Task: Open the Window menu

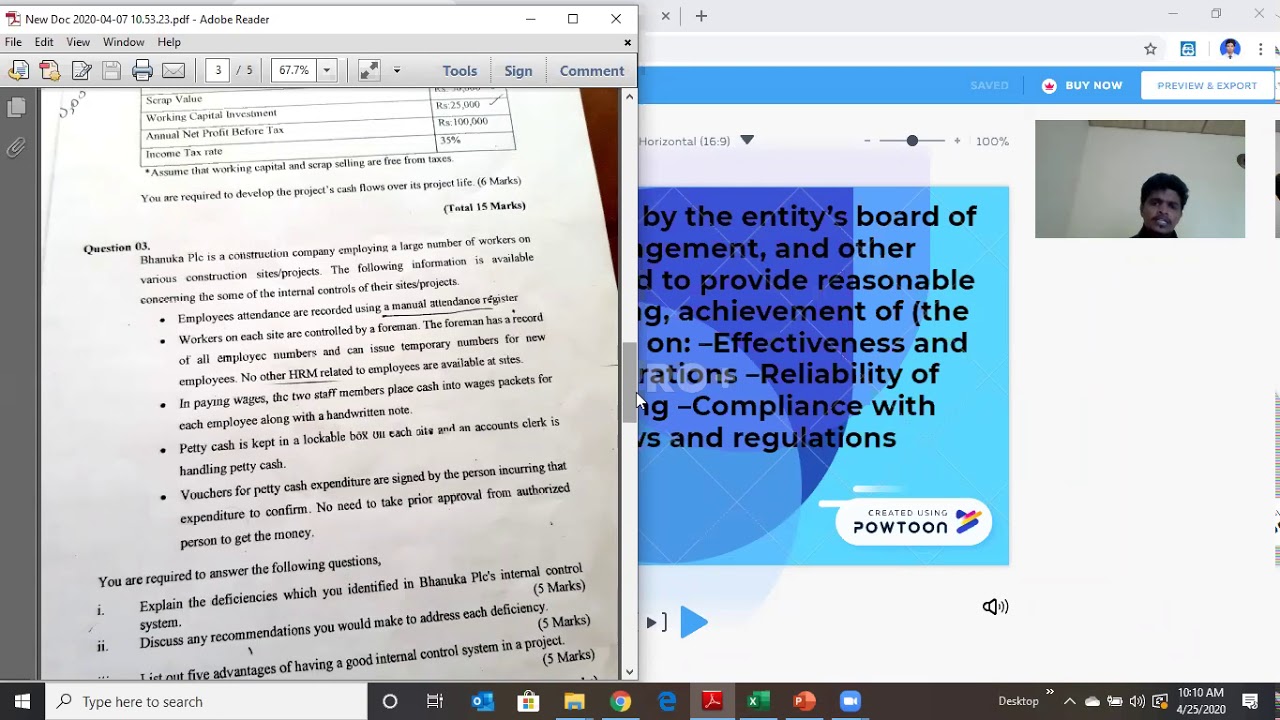Action: [x=124, y=42]
